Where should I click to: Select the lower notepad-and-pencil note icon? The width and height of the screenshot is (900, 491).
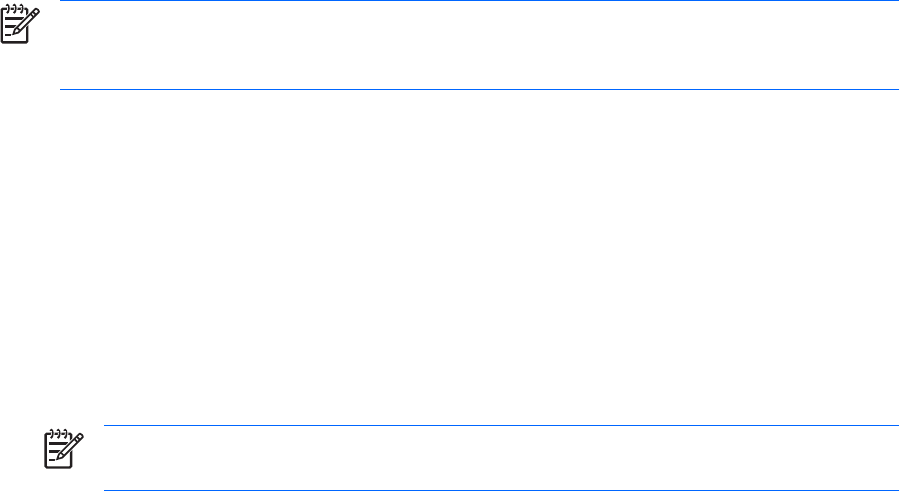[60, 449]
